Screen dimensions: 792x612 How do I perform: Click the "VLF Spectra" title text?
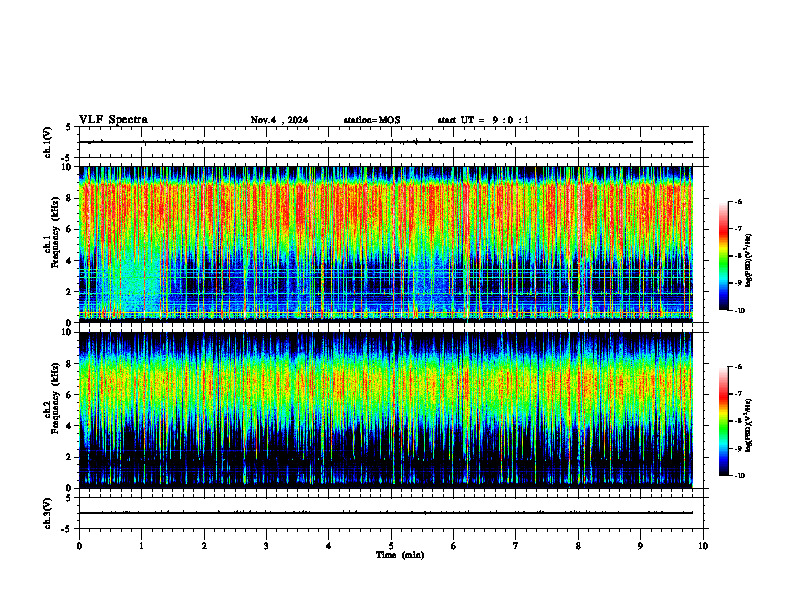coord(113,120)
